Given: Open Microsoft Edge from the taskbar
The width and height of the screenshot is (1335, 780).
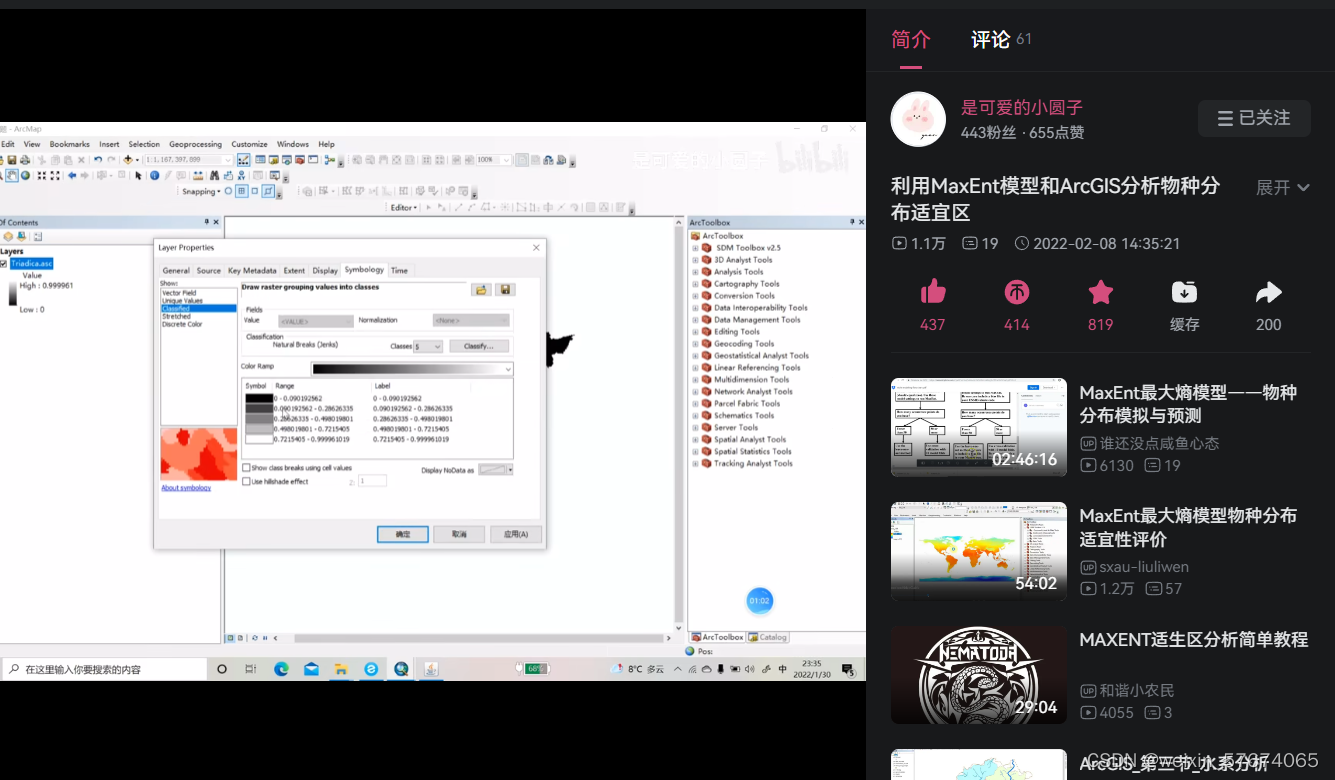Looking at the screenshot, I should point(281,669).
